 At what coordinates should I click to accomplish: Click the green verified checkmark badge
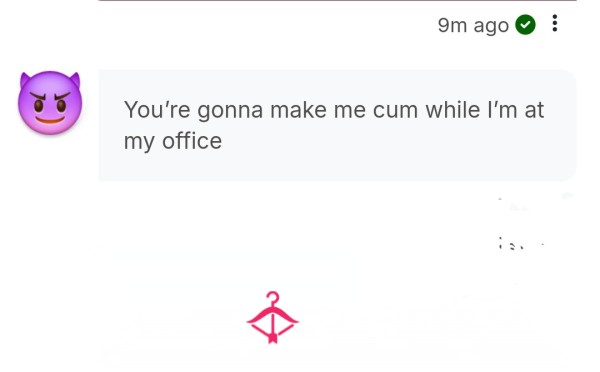point(525,25)
